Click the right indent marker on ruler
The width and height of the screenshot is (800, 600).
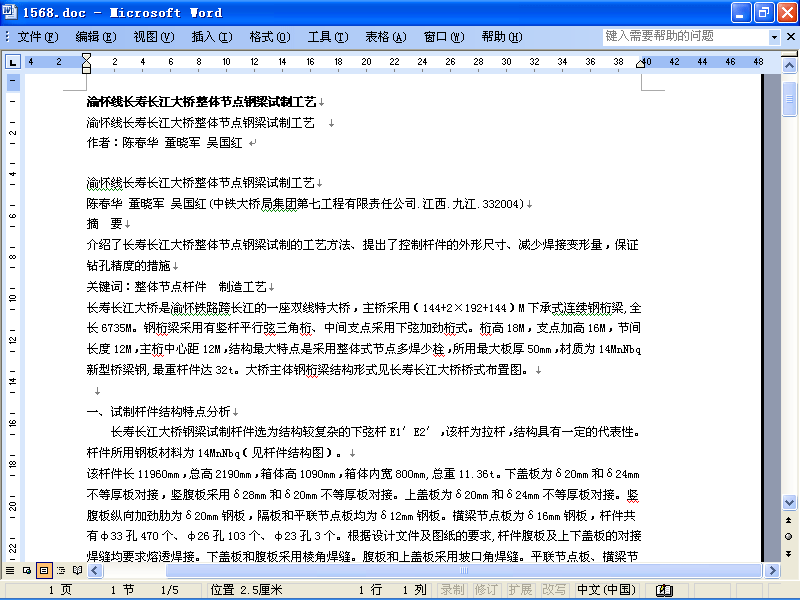[640, 63]
